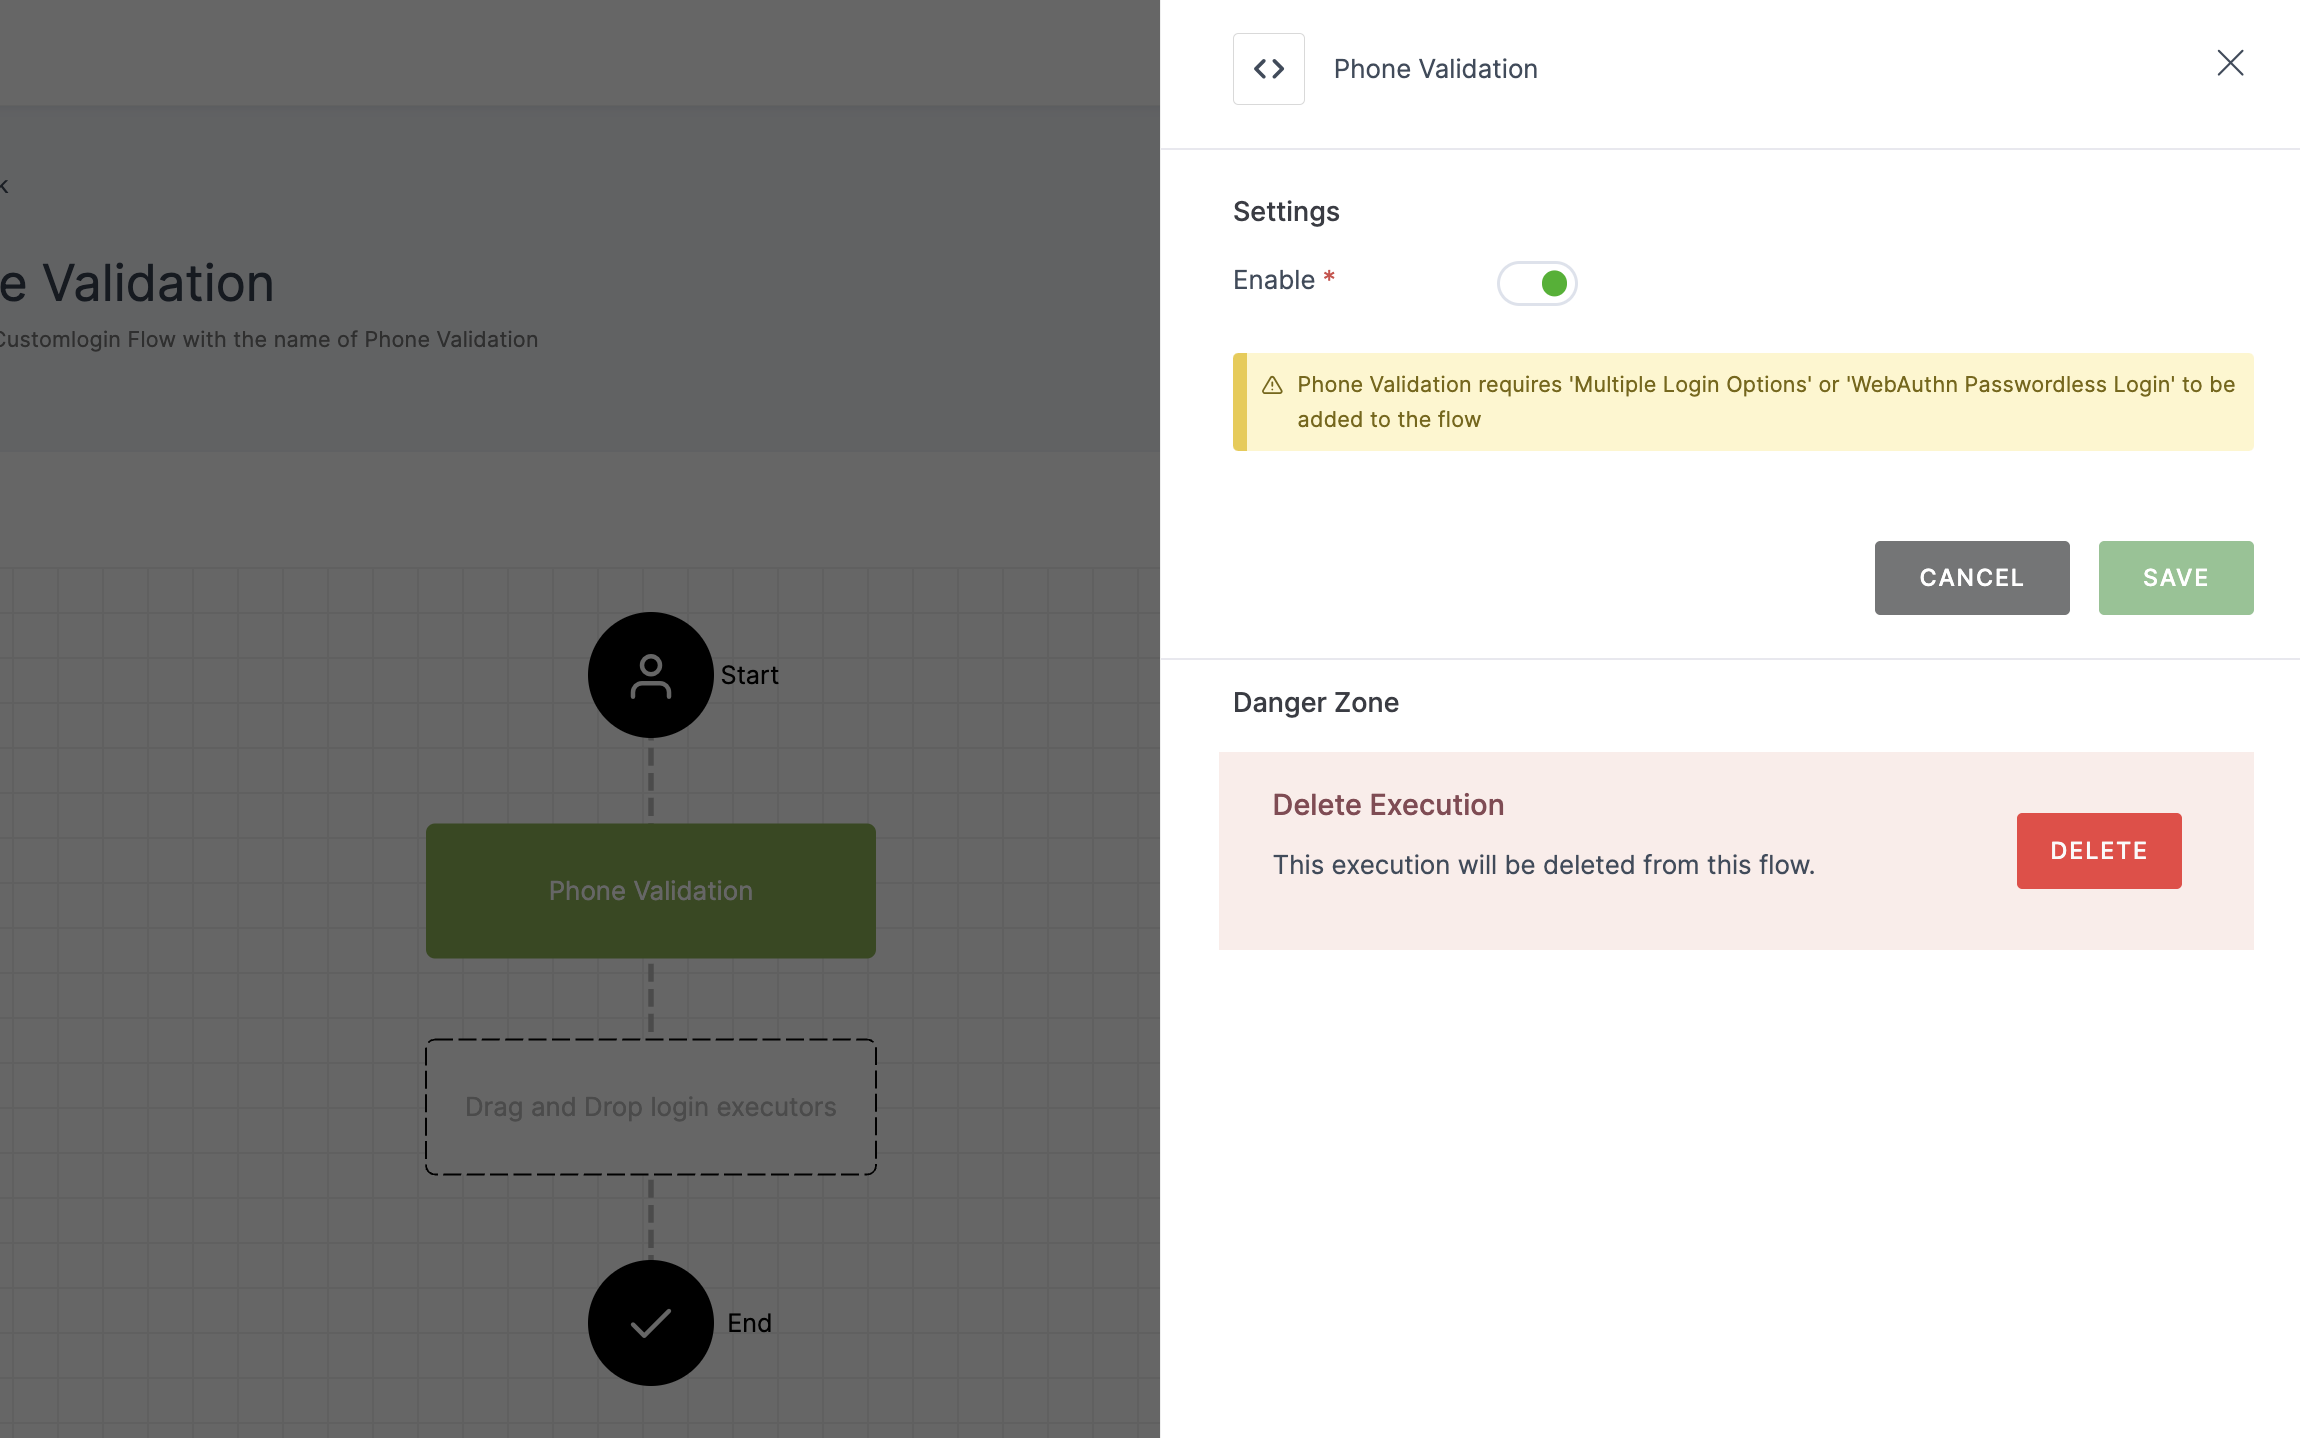The height and width of the screenshot is (1438, 2300).
Task: Click the close X icon on panel
Action: coord(2230,61)
